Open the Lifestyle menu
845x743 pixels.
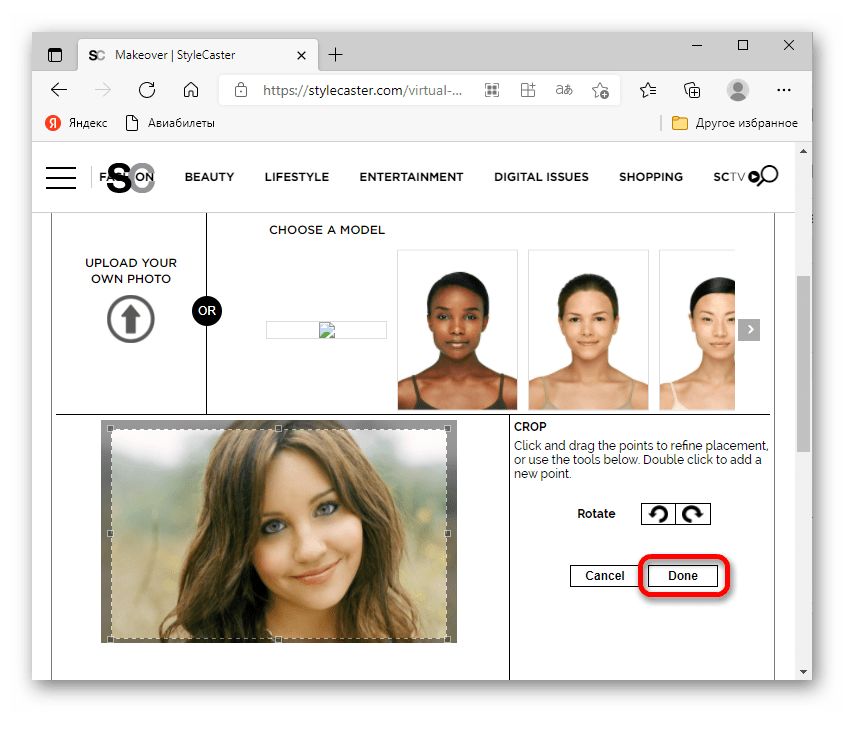pyautogui.click(x=296, y=177)
